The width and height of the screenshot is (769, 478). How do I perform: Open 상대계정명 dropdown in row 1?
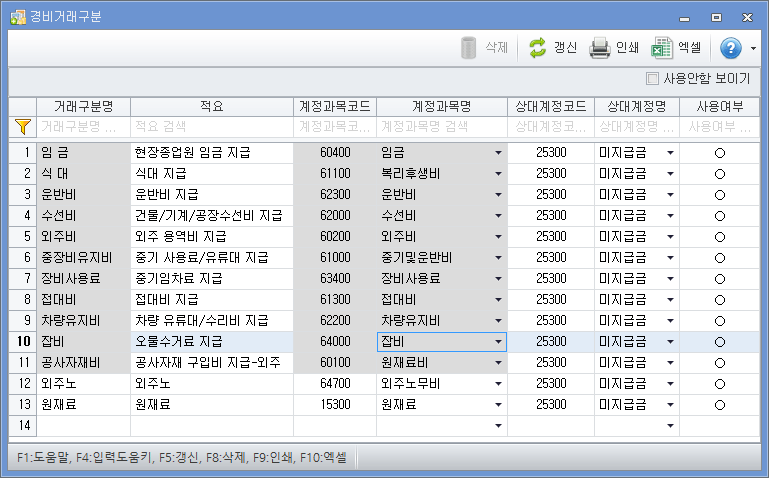670,153
